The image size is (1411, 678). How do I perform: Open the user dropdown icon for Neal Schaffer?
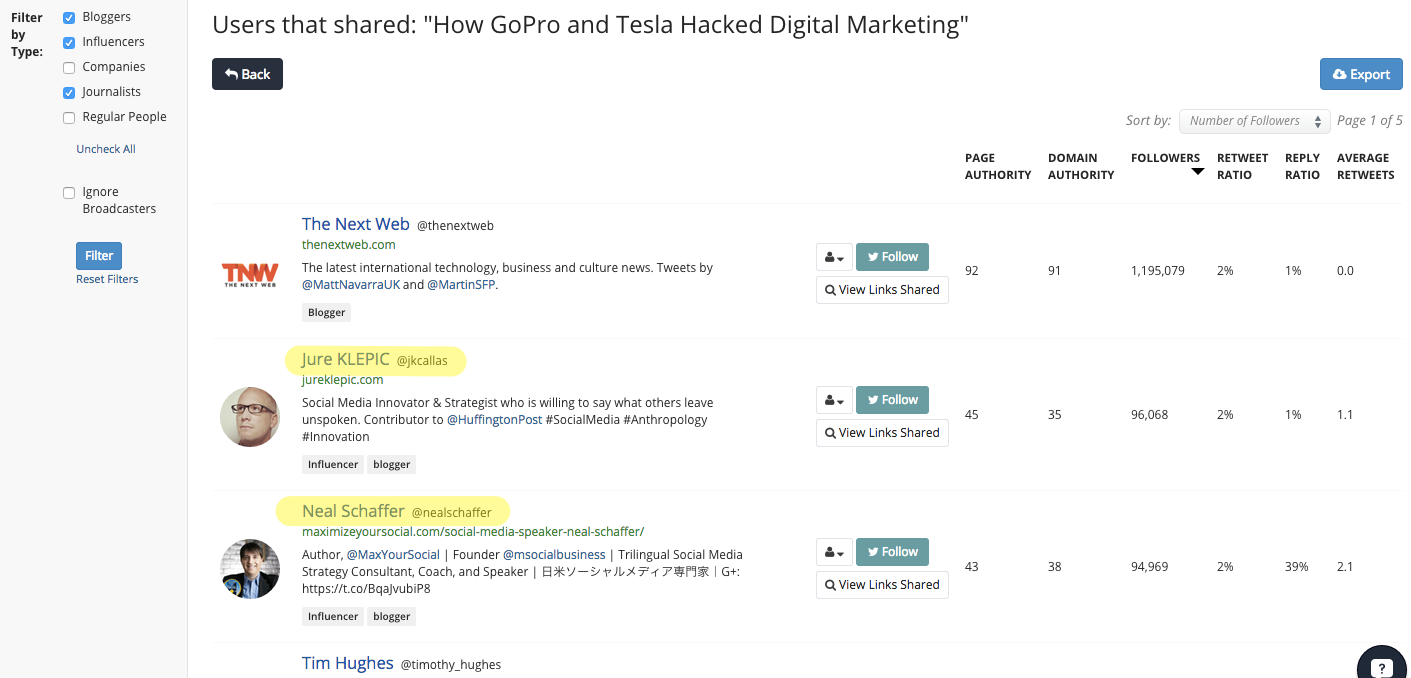pyautogui.click(x=834, y=552)
